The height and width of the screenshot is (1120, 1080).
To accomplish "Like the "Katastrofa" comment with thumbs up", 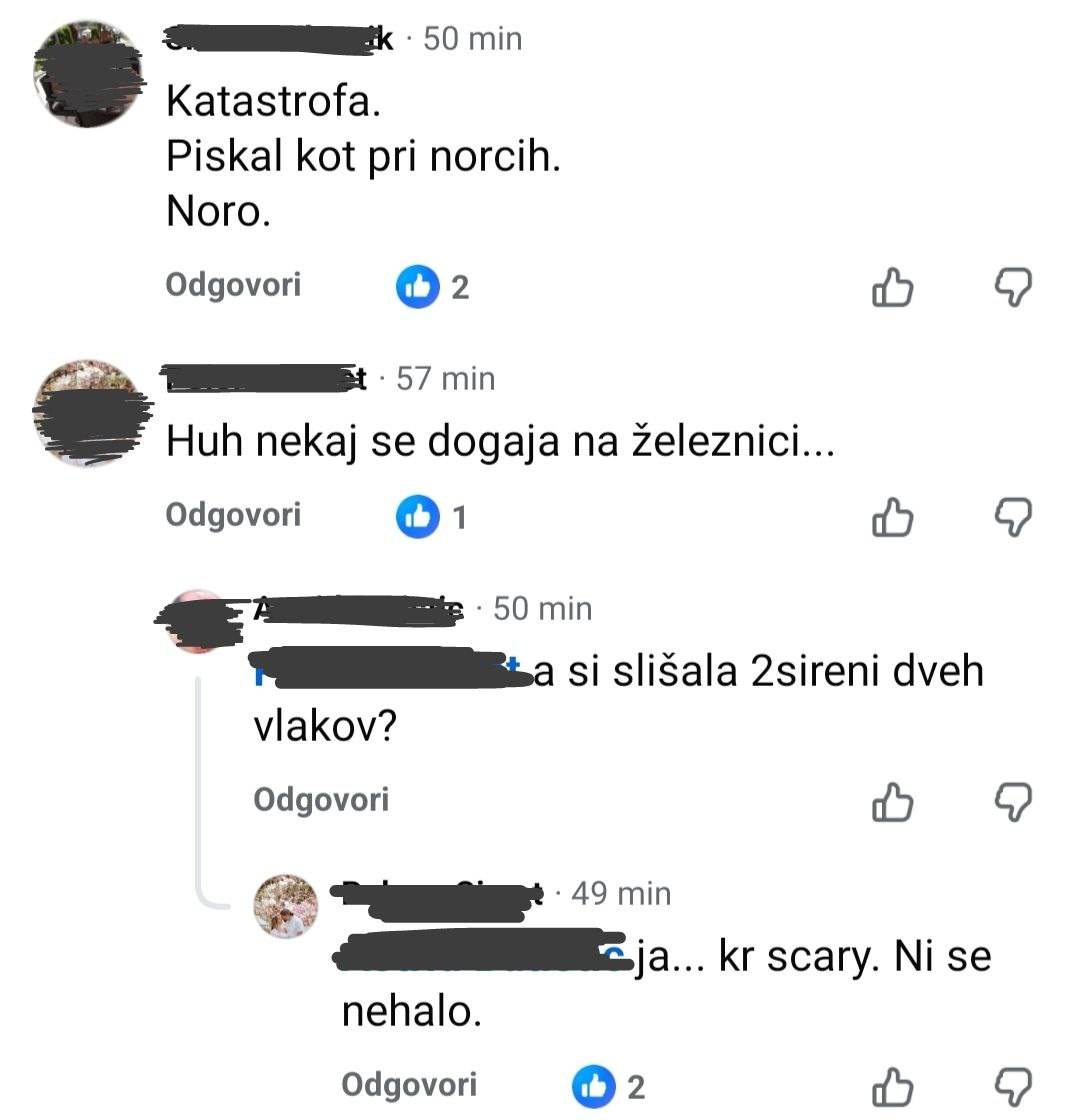I will coord(892,288).
